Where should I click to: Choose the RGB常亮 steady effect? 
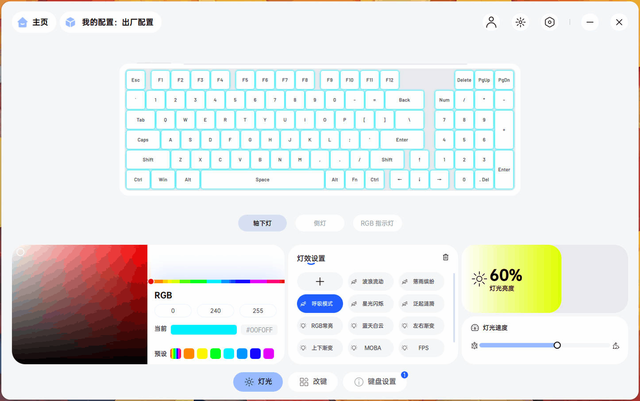click(x=320, y=326)
